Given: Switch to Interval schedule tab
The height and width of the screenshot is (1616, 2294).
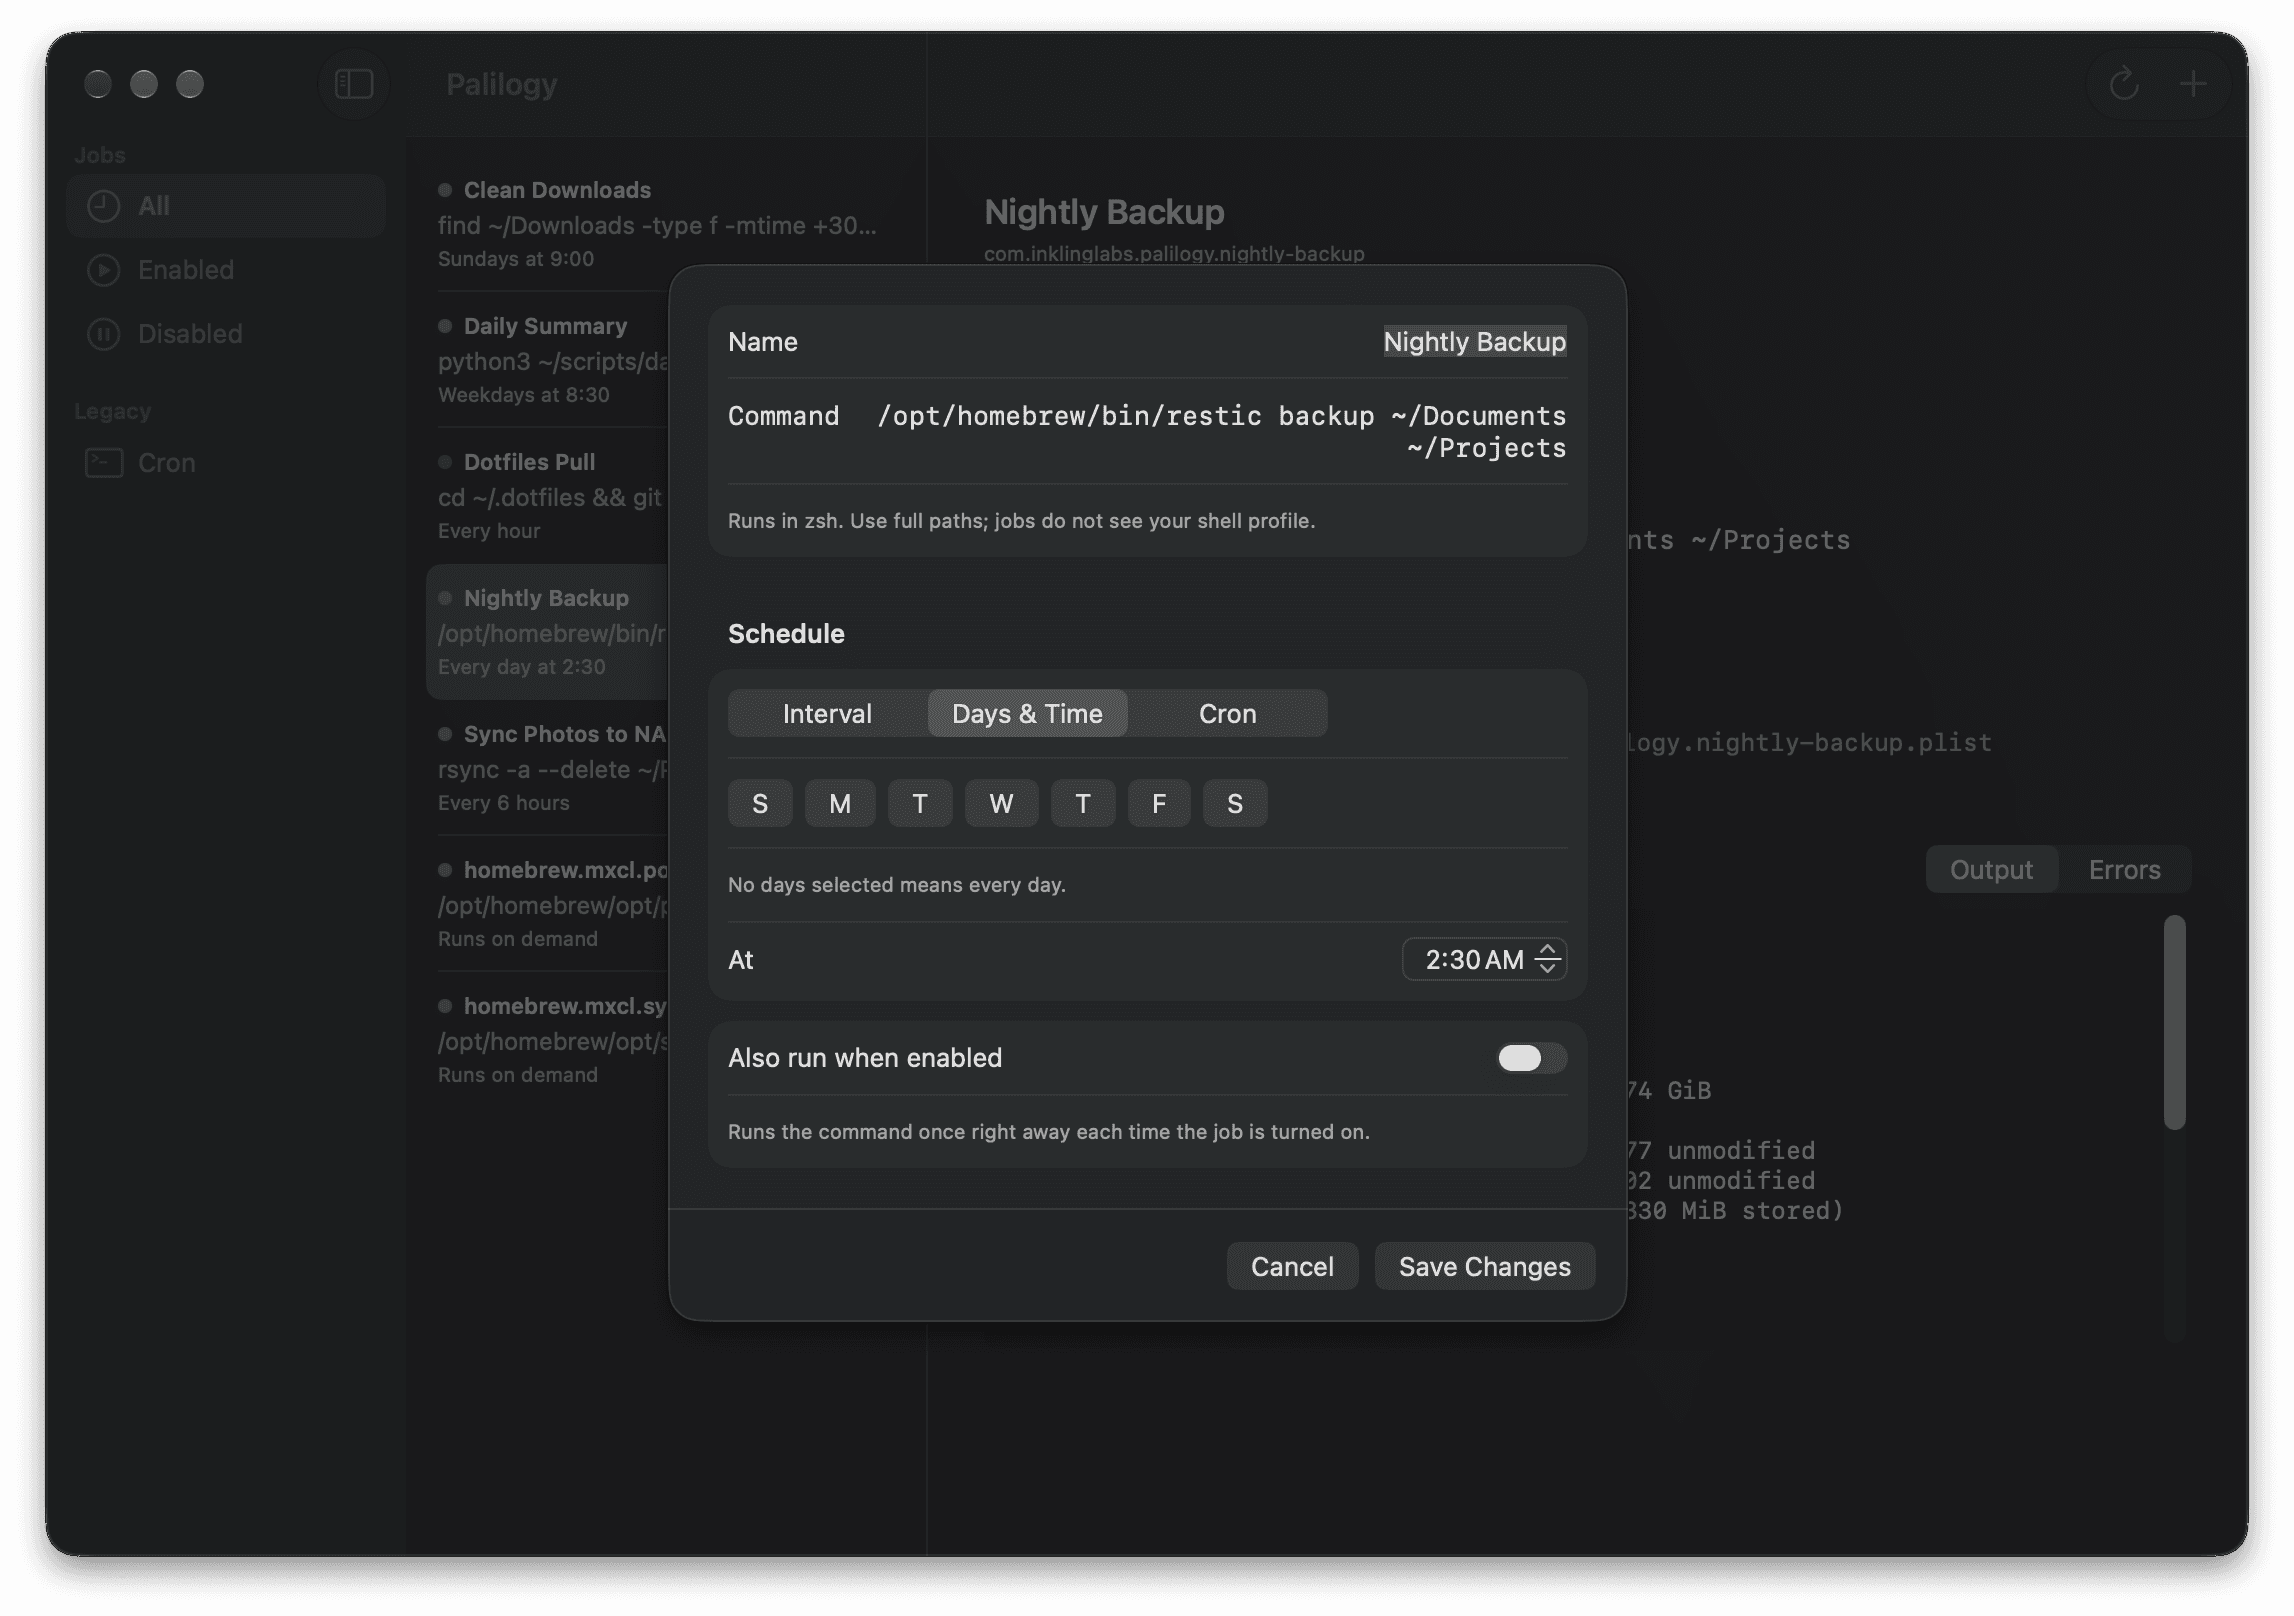Looking at the screenshot, I should pos(827,714).
